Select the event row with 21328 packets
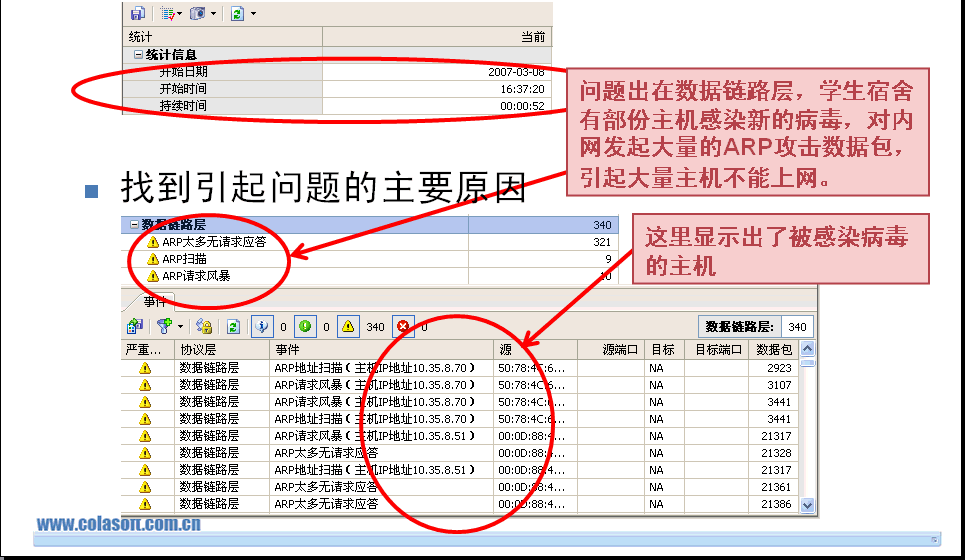965x560 pixels. (460, 453)
